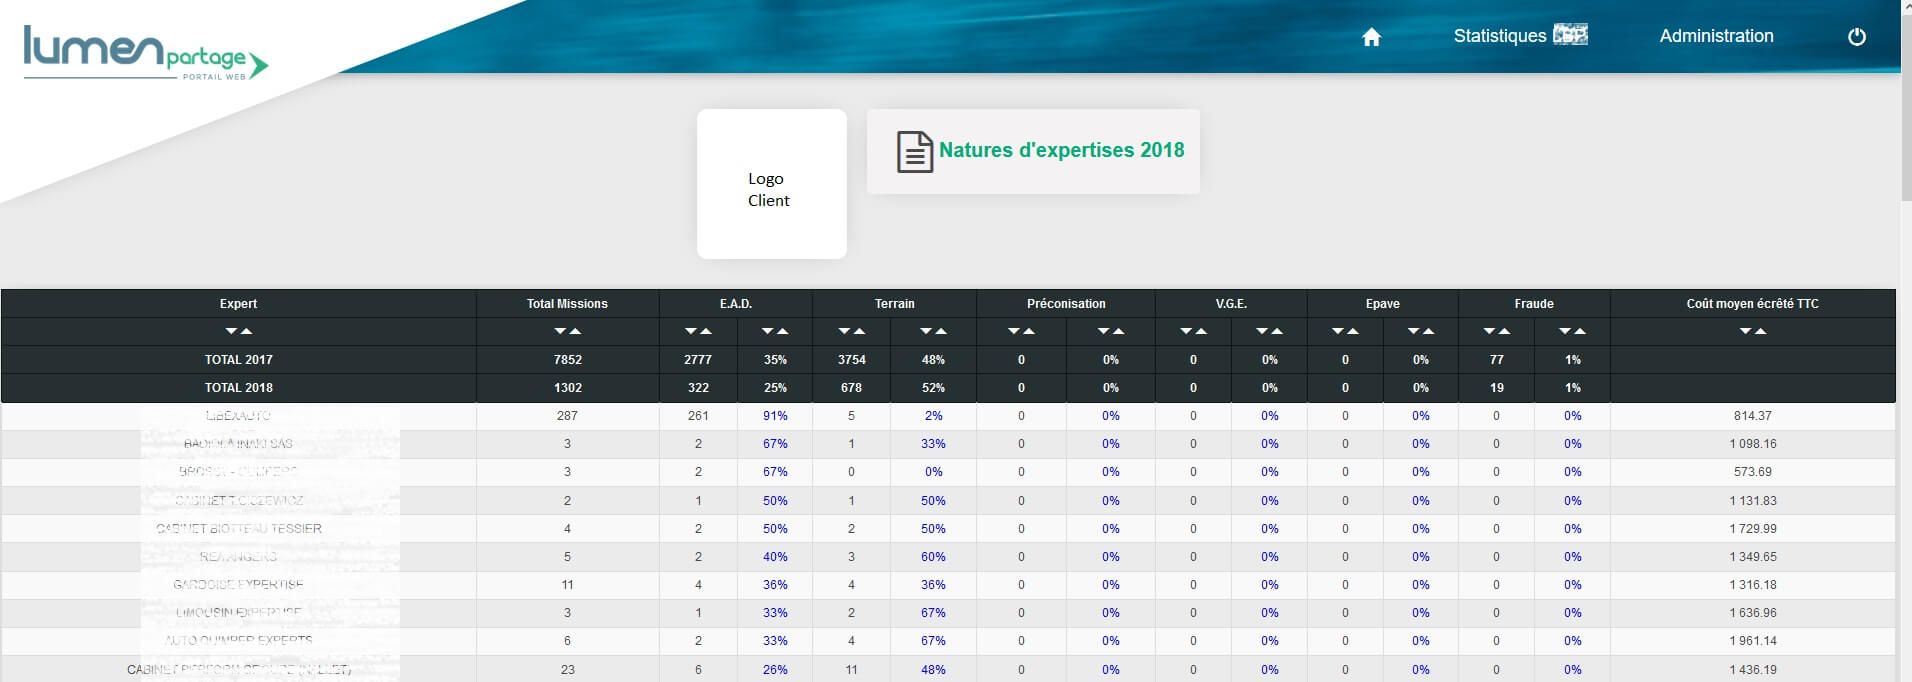
Task: Sort V.G.E. percentage column ascending
Action: coord(1277,331)
